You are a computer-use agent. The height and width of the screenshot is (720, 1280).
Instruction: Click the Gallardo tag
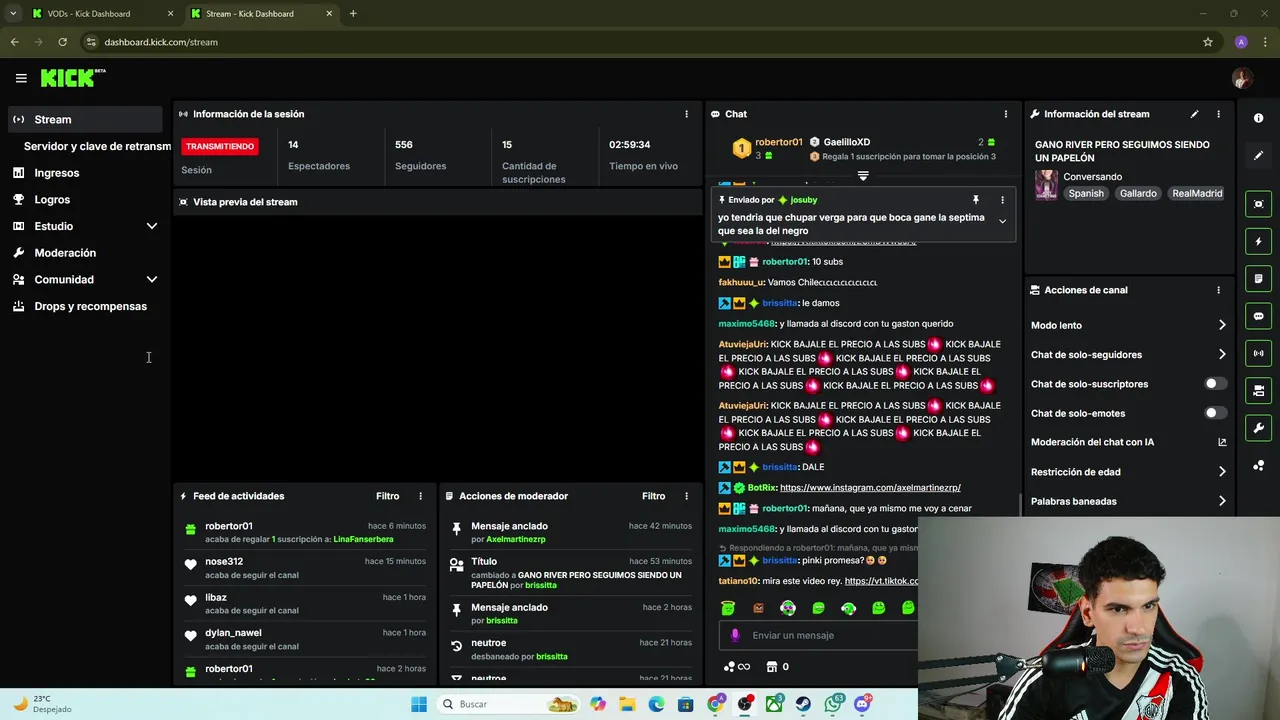[x=1138, y=194]
